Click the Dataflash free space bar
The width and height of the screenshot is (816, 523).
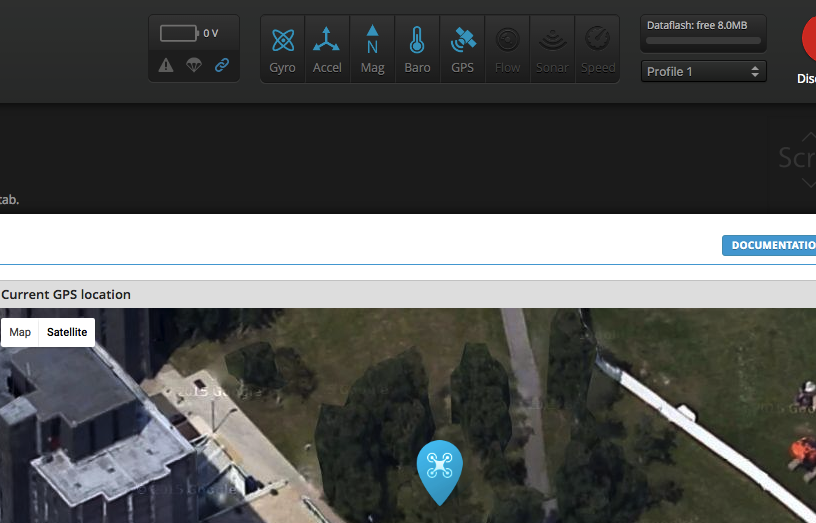[x=703, y=41]
